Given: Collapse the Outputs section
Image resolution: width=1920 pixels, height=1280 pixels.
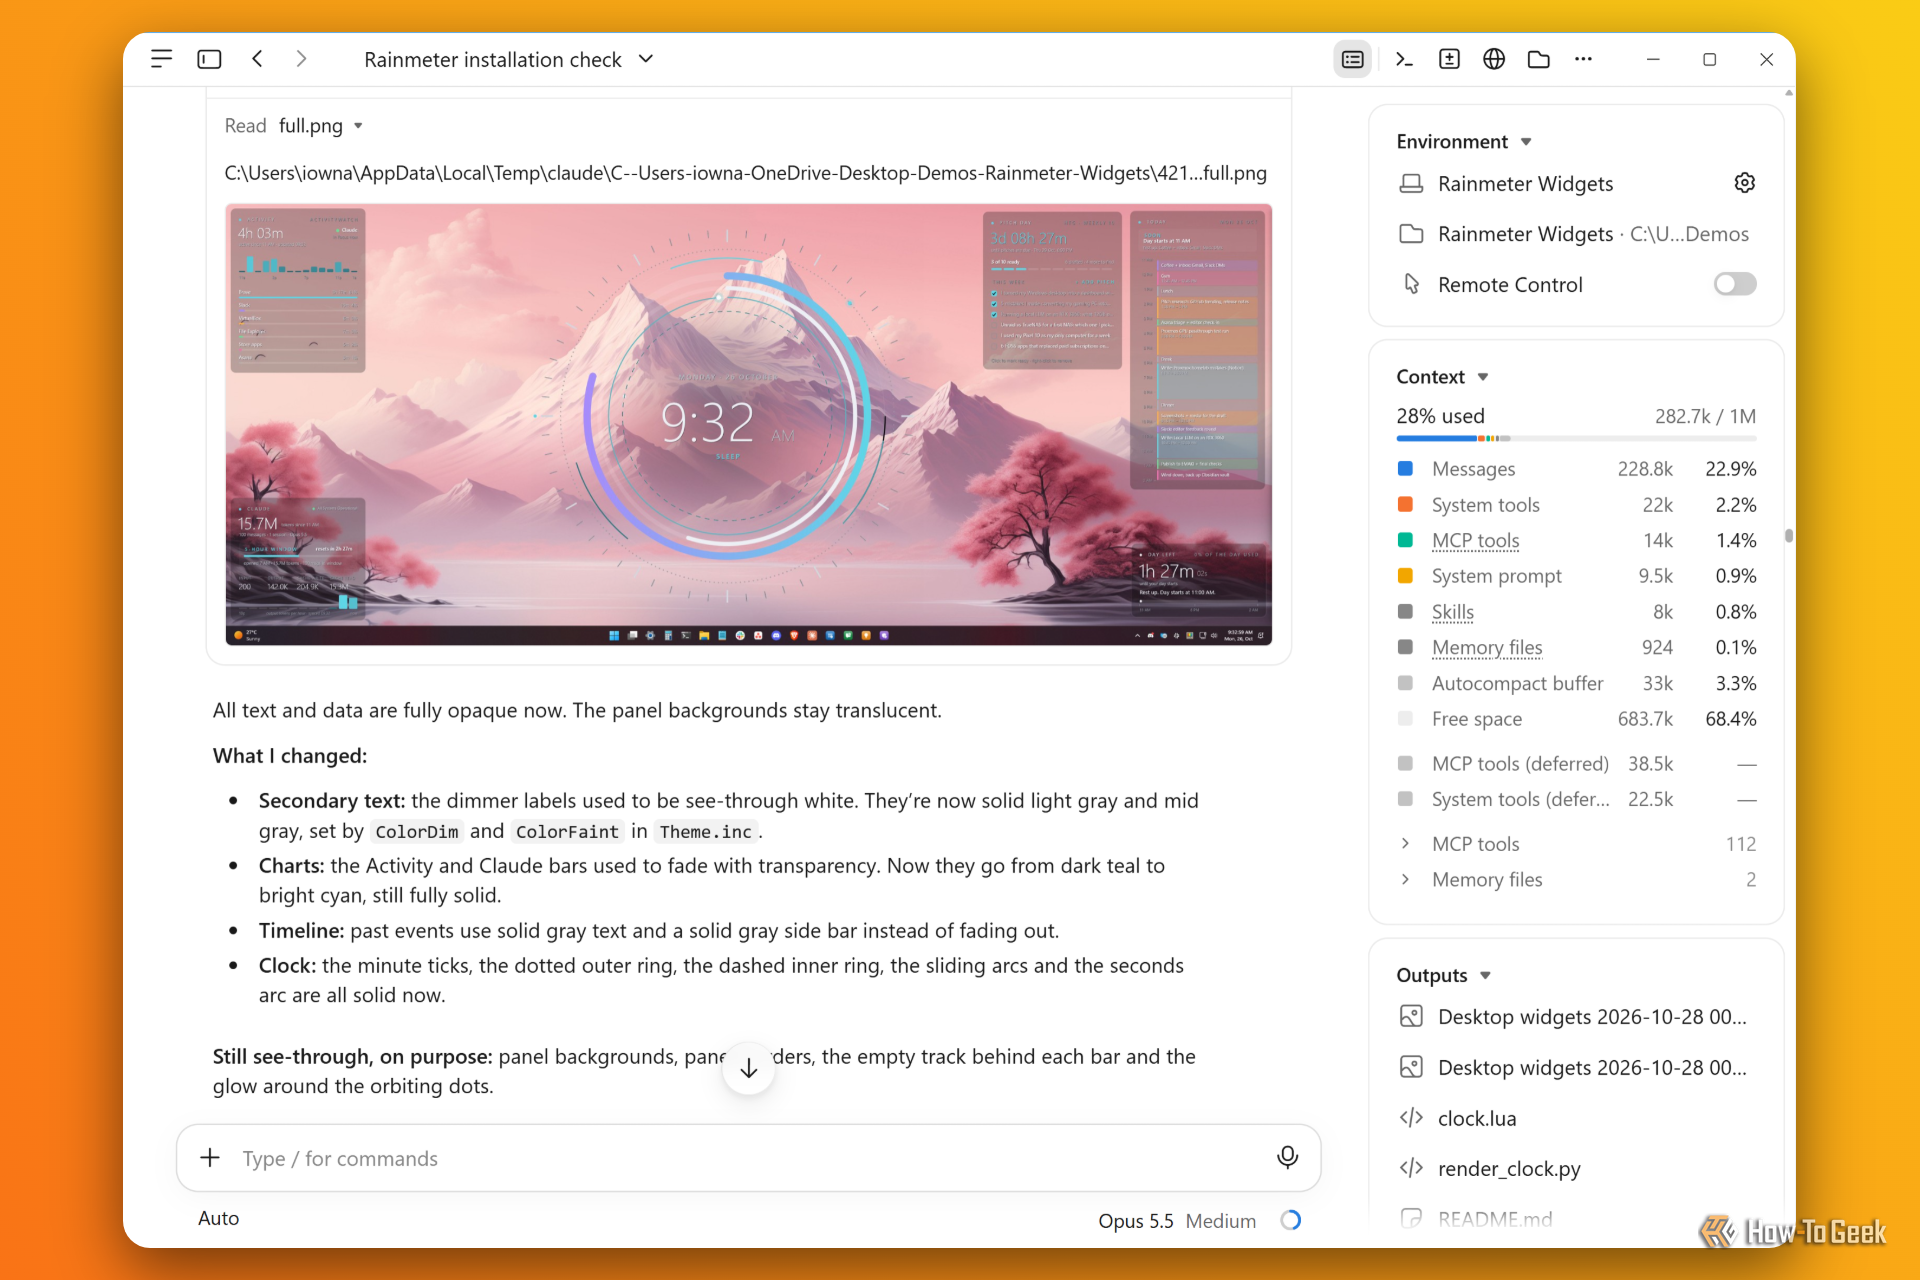Looking at the screenshot, I should pos(1443,975).
